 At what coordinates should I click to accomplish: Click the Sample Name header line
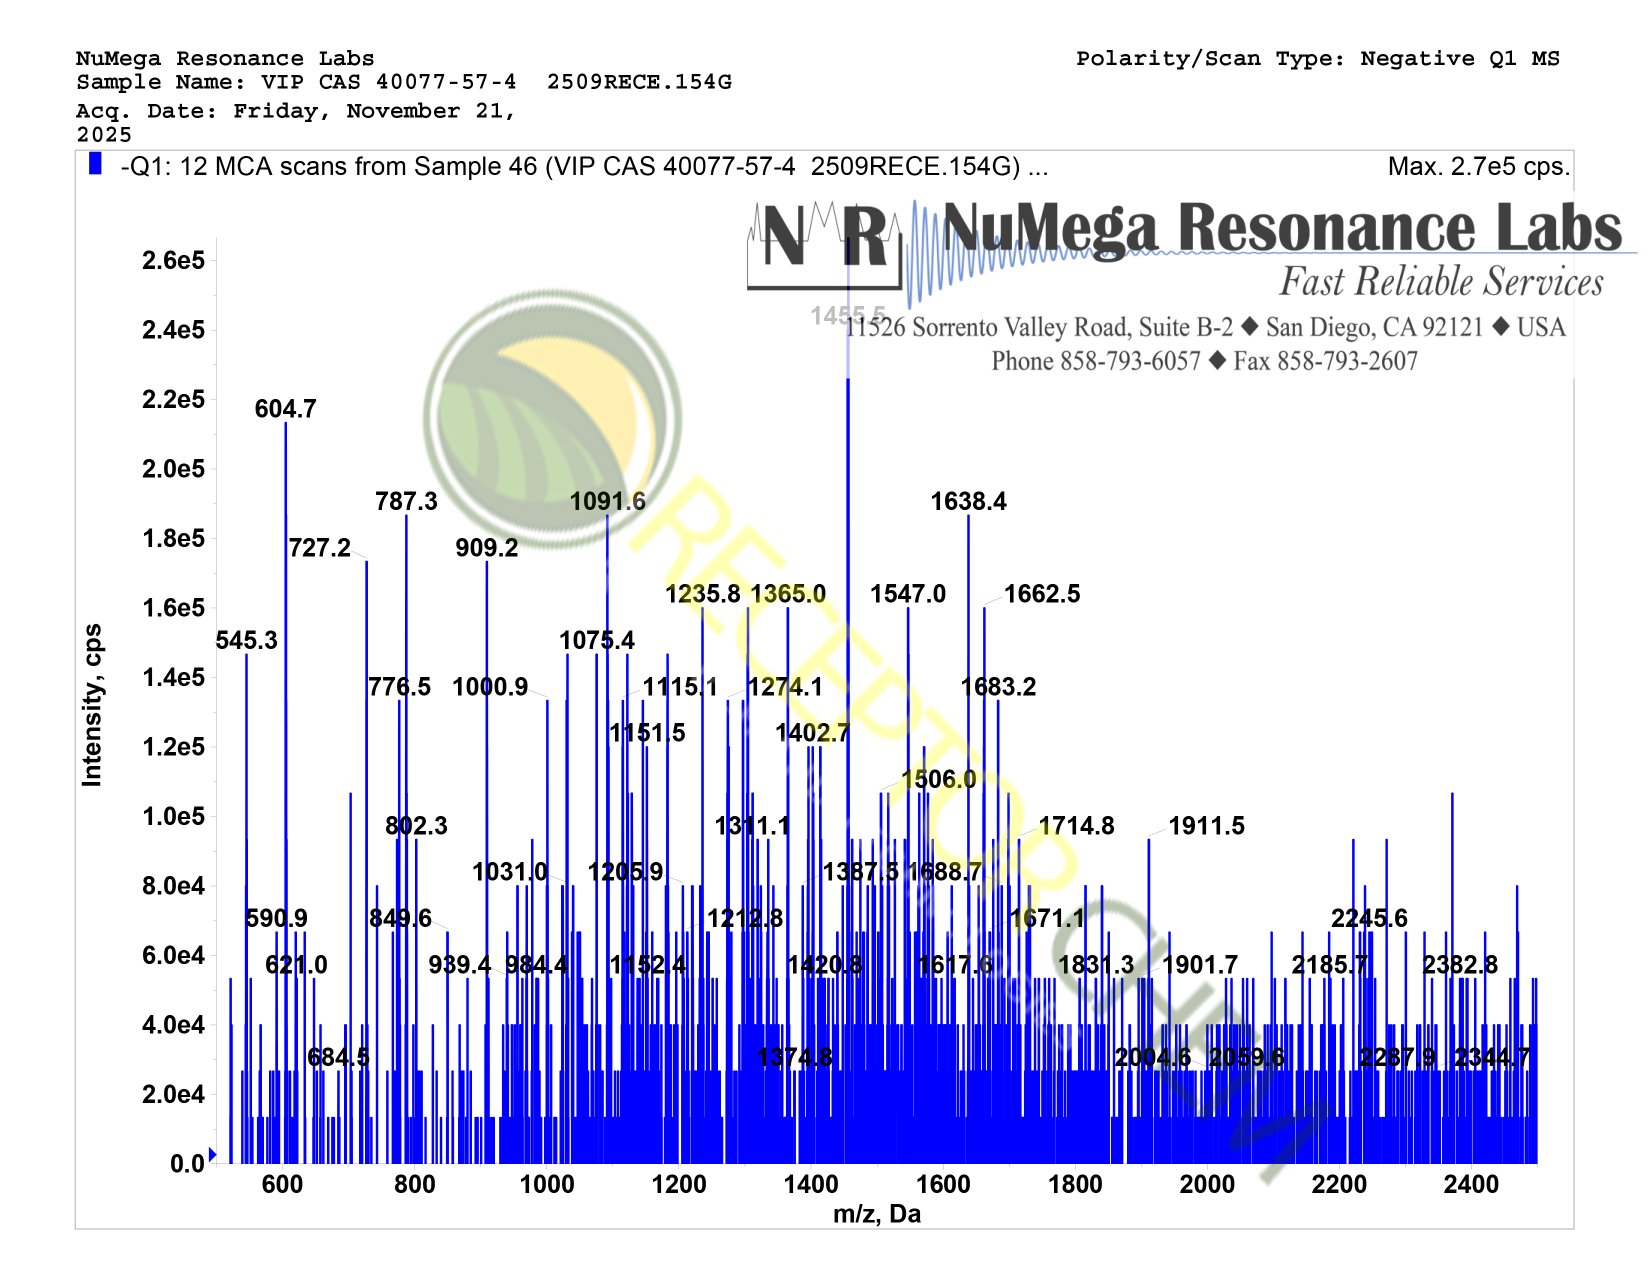(403, 82)
